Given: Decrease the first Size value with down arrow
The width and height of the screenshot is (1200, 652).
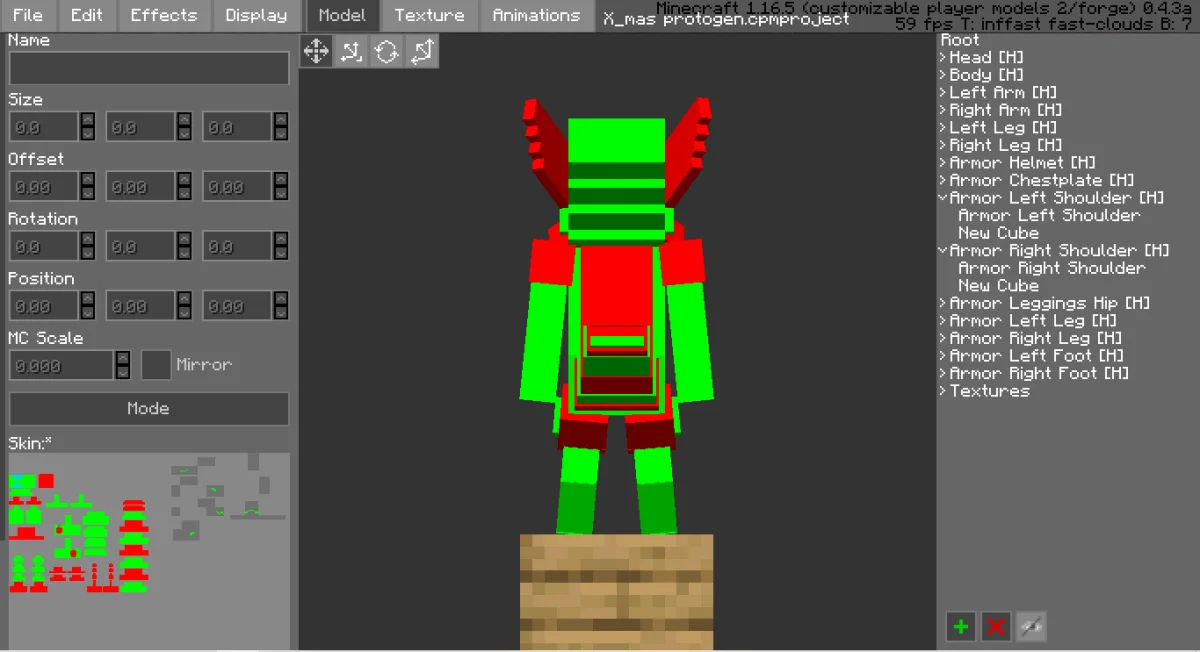Looking at the screenshot, I should tap(88, 133).
